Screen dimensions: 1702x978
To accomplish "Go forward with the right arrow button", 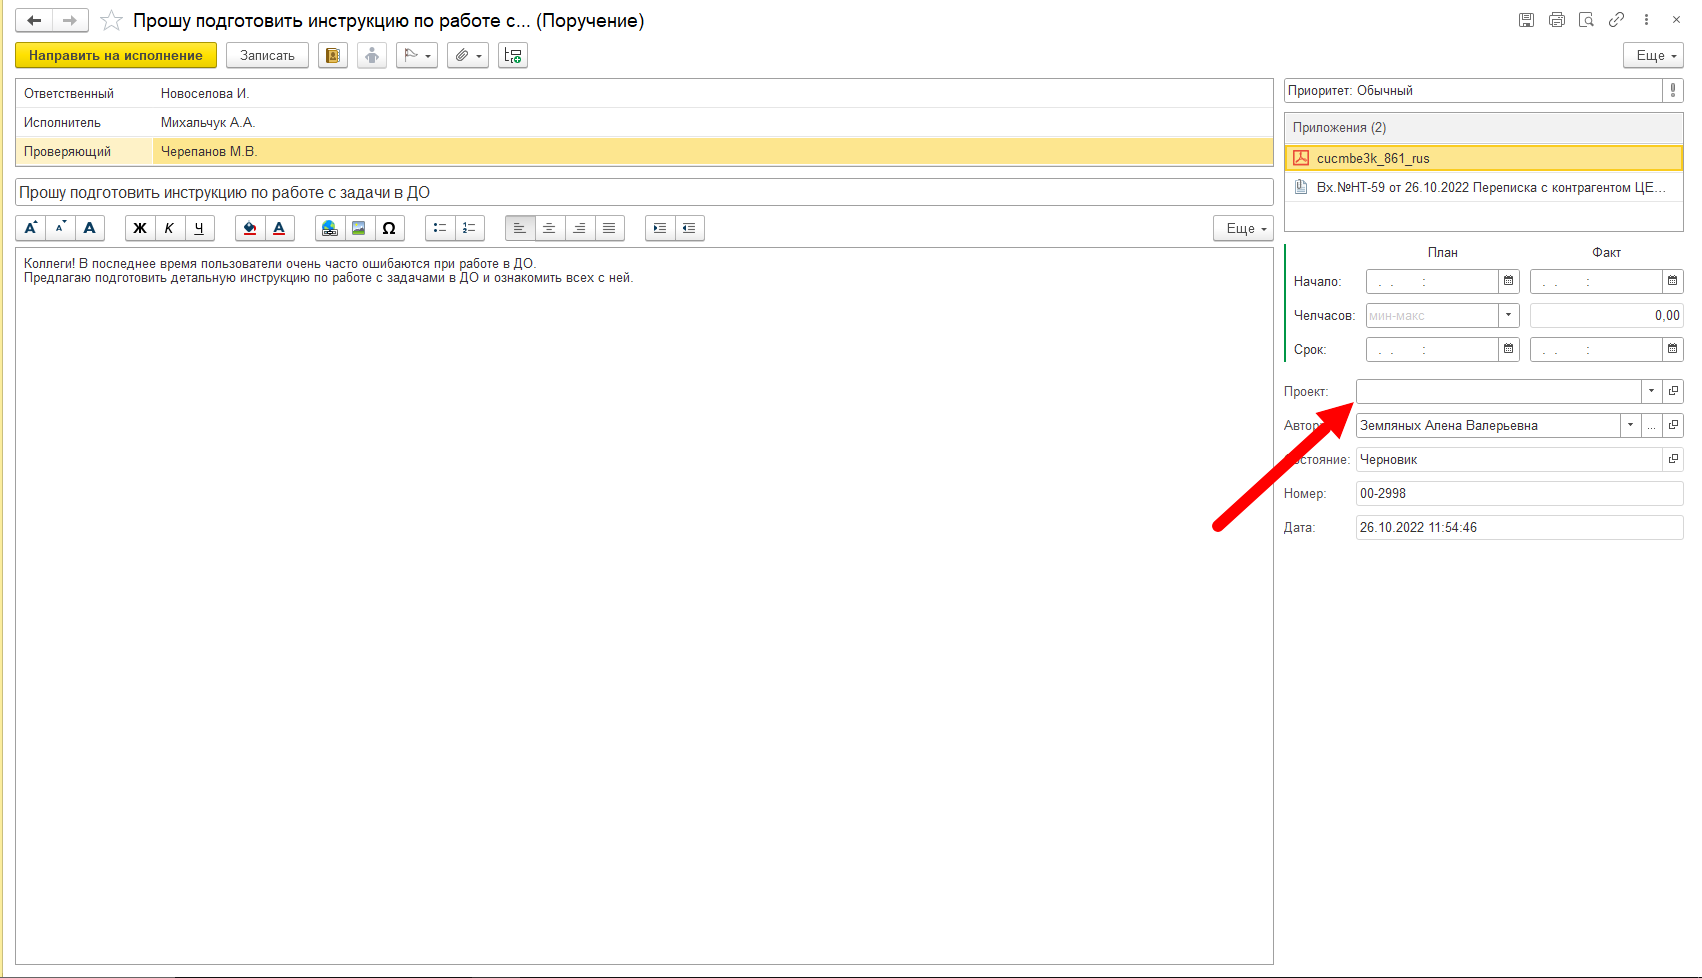I will click(70, 20).
